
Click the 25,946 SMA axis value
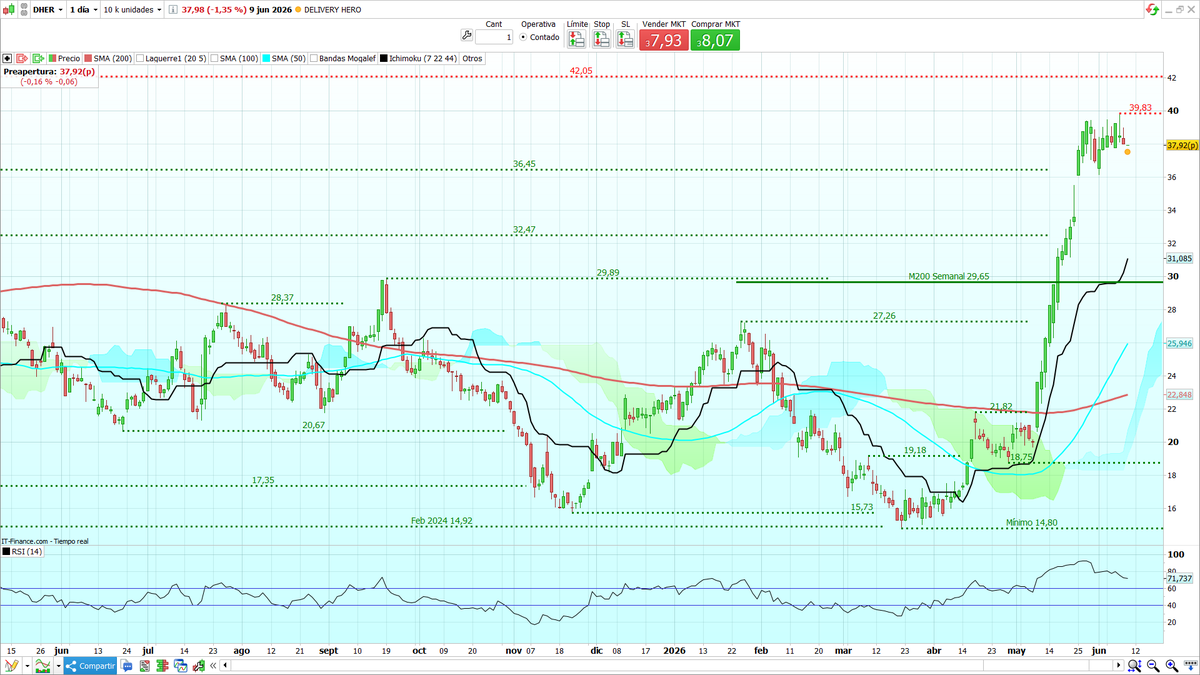(1180, 343)
